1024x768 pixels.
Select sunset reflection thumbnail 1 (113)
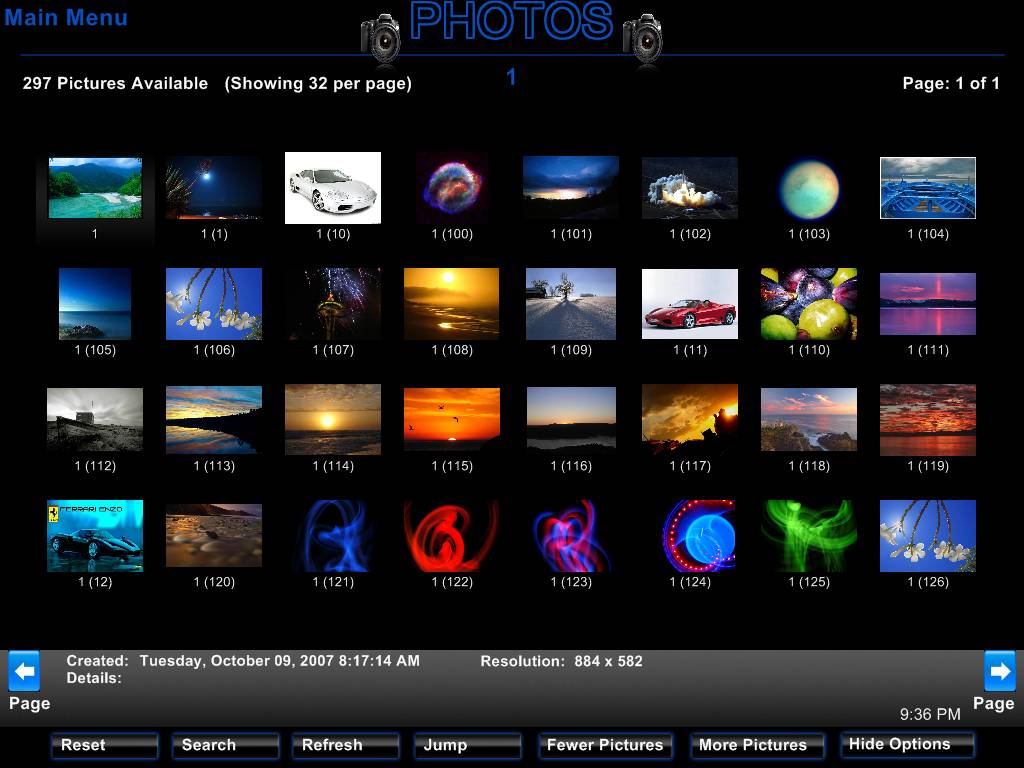214,420
